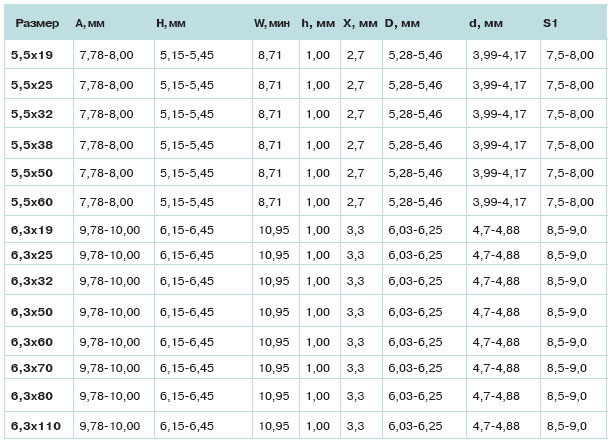Select the 5,5x19 size row label
The width and height of the screenshot is (611, 443).
(x=32, y=55)
